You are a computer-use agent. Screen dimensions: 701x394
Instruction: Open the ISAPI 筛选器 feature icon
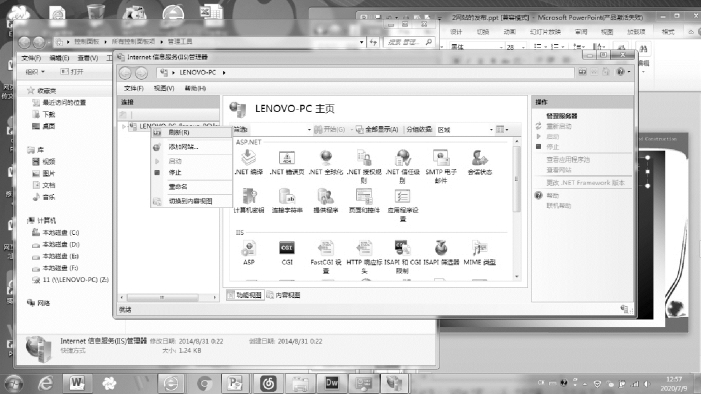pos(441,253)
